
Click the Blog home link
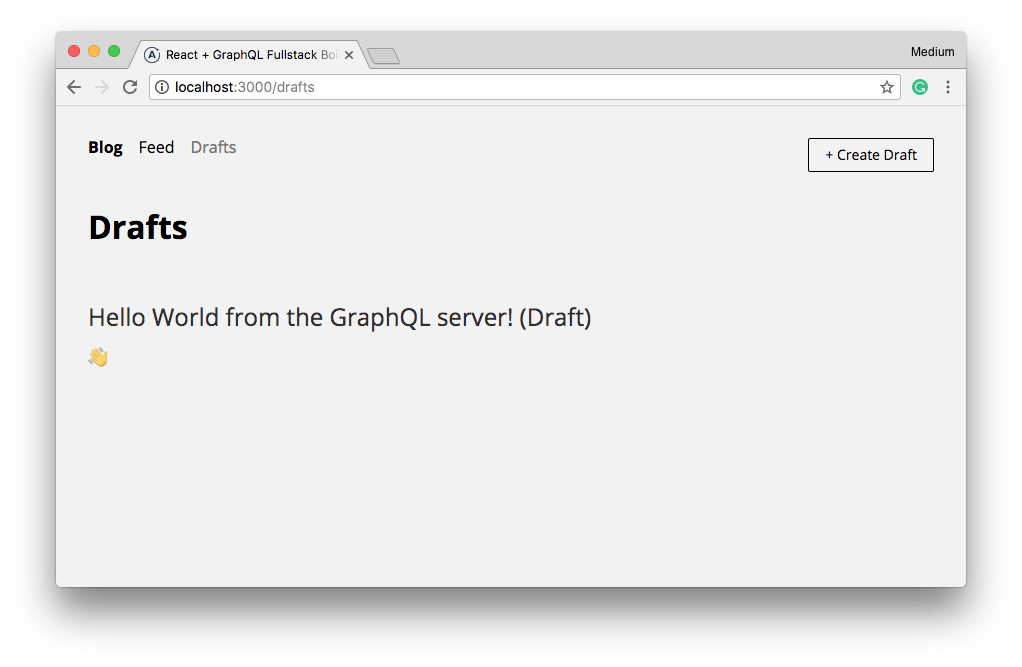click(x=105, y=147)
